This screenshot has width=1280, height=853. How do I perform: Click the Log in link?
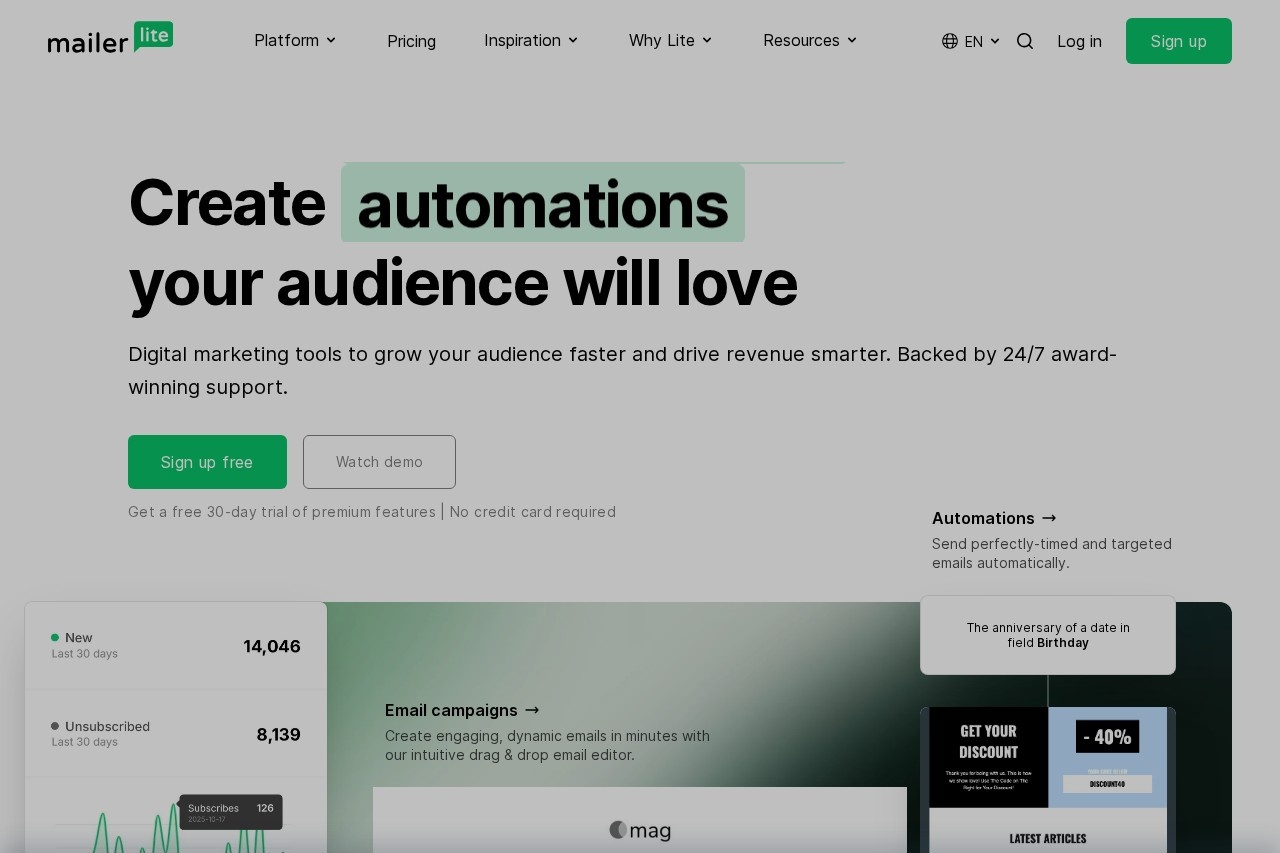(x=1079, y=41)
